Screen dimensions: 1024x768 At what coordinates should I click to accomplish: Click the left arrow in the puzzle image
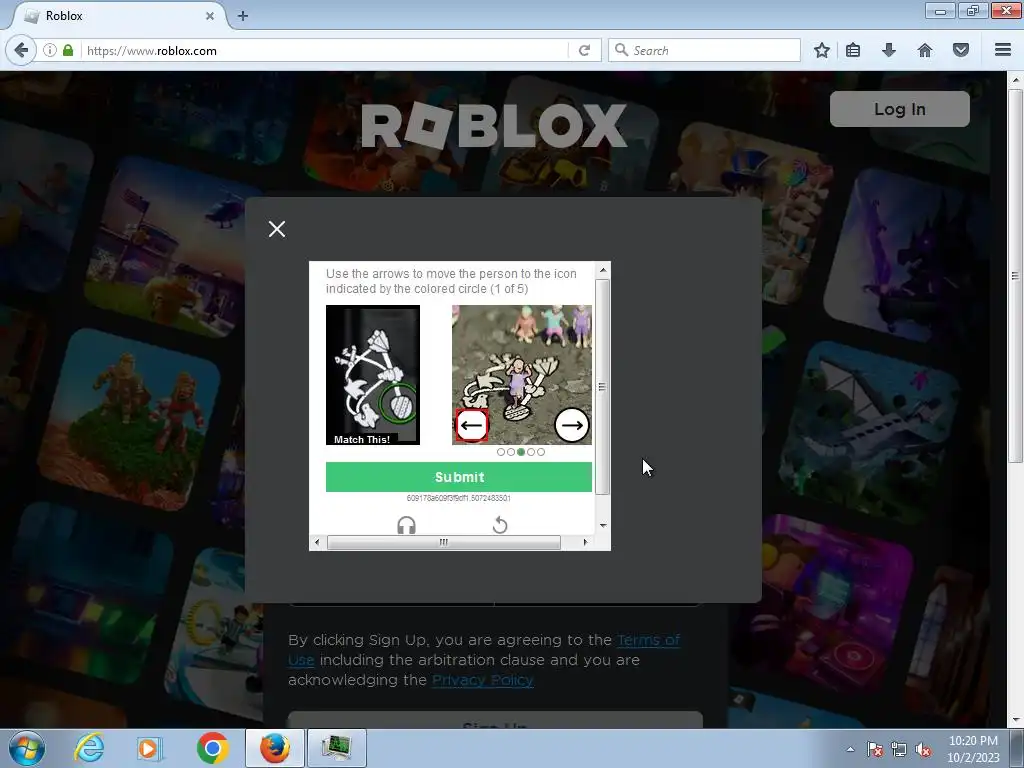(472, 426)
